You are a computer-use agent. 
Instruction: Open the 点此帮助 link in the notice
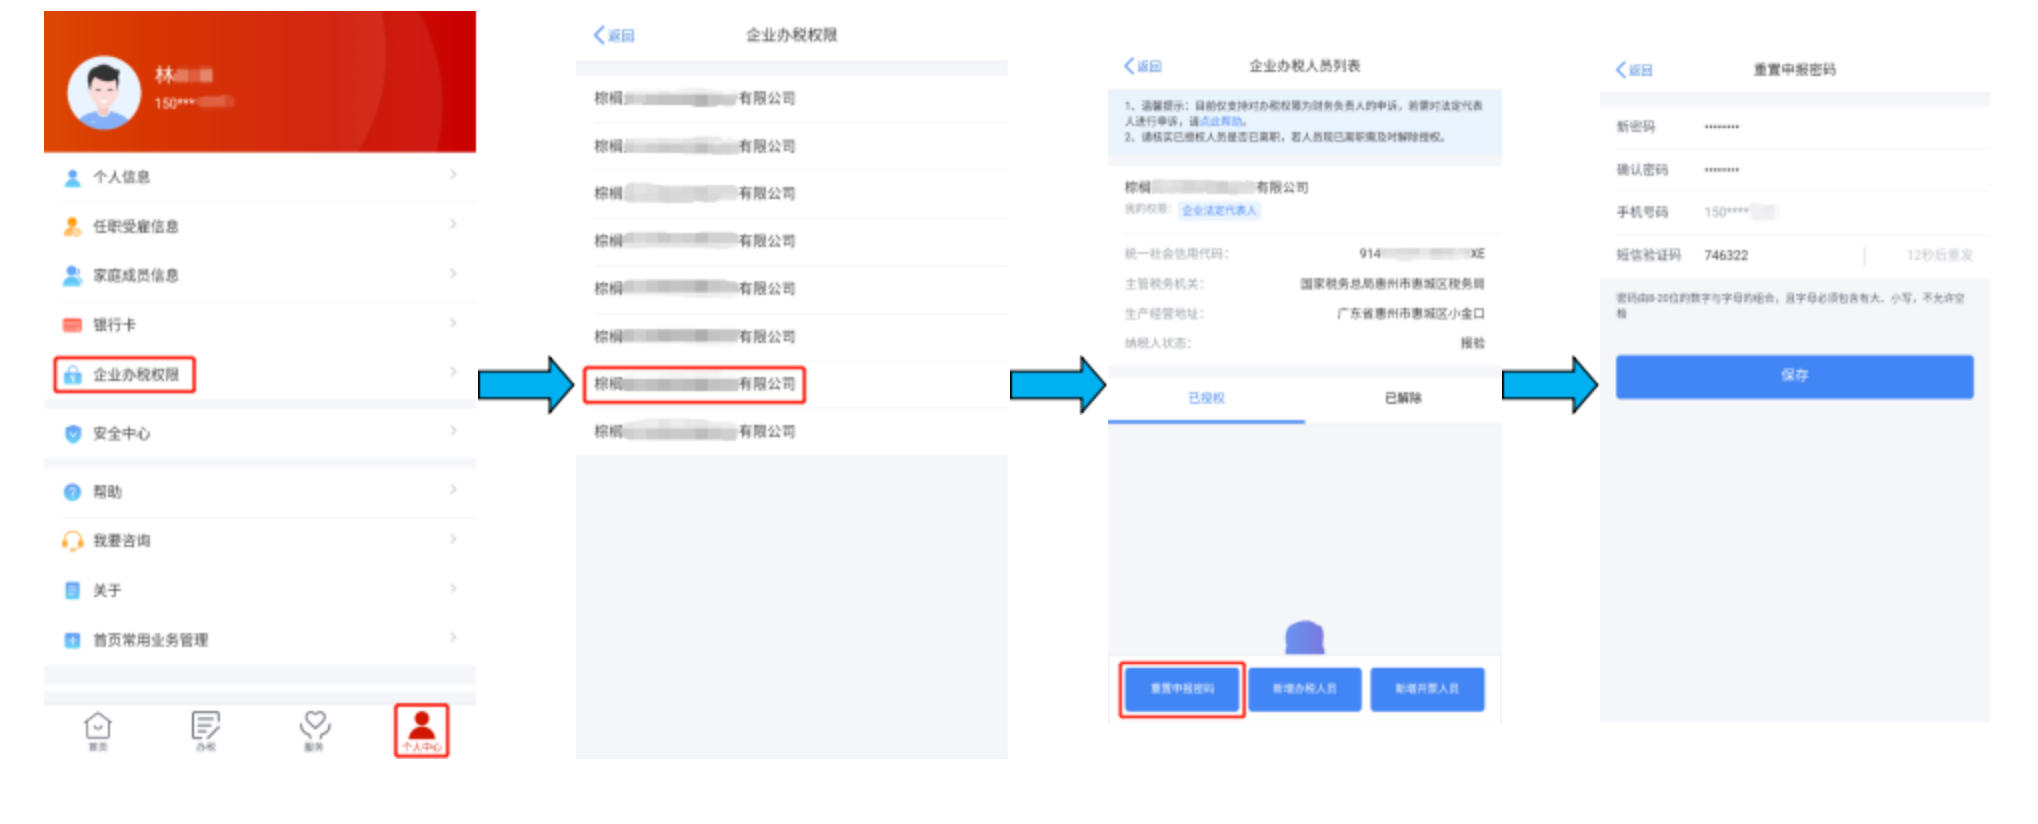tap(1222, 121)
